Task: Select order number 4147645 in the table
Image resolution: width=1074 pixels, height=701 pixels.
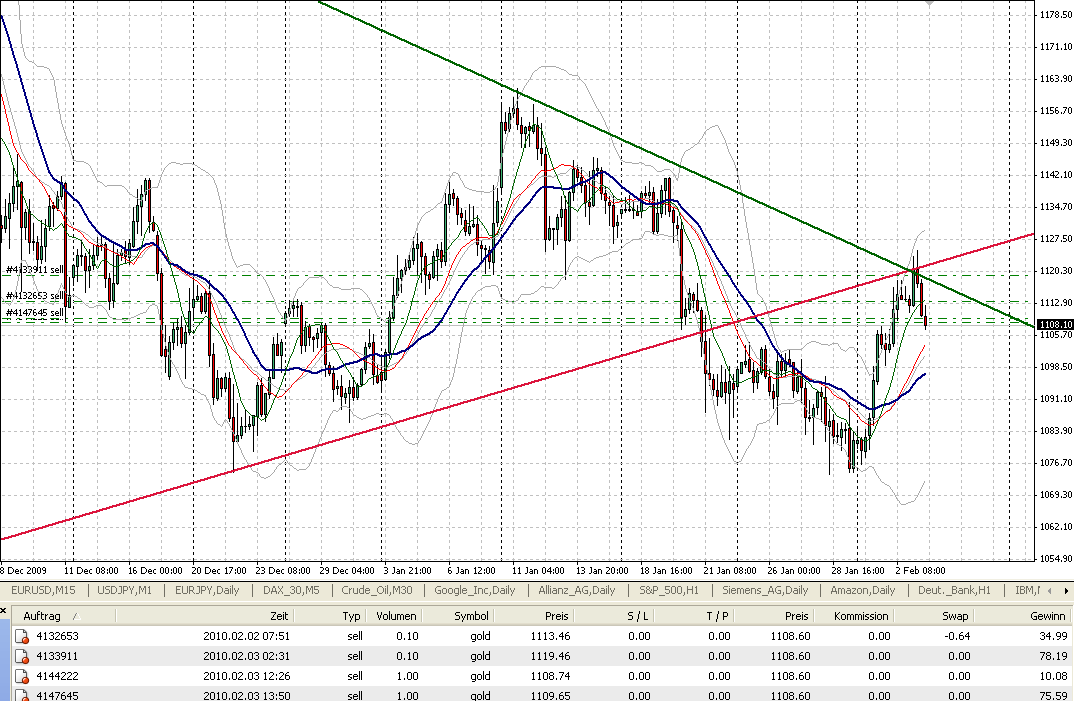Action: pos(57,696)
